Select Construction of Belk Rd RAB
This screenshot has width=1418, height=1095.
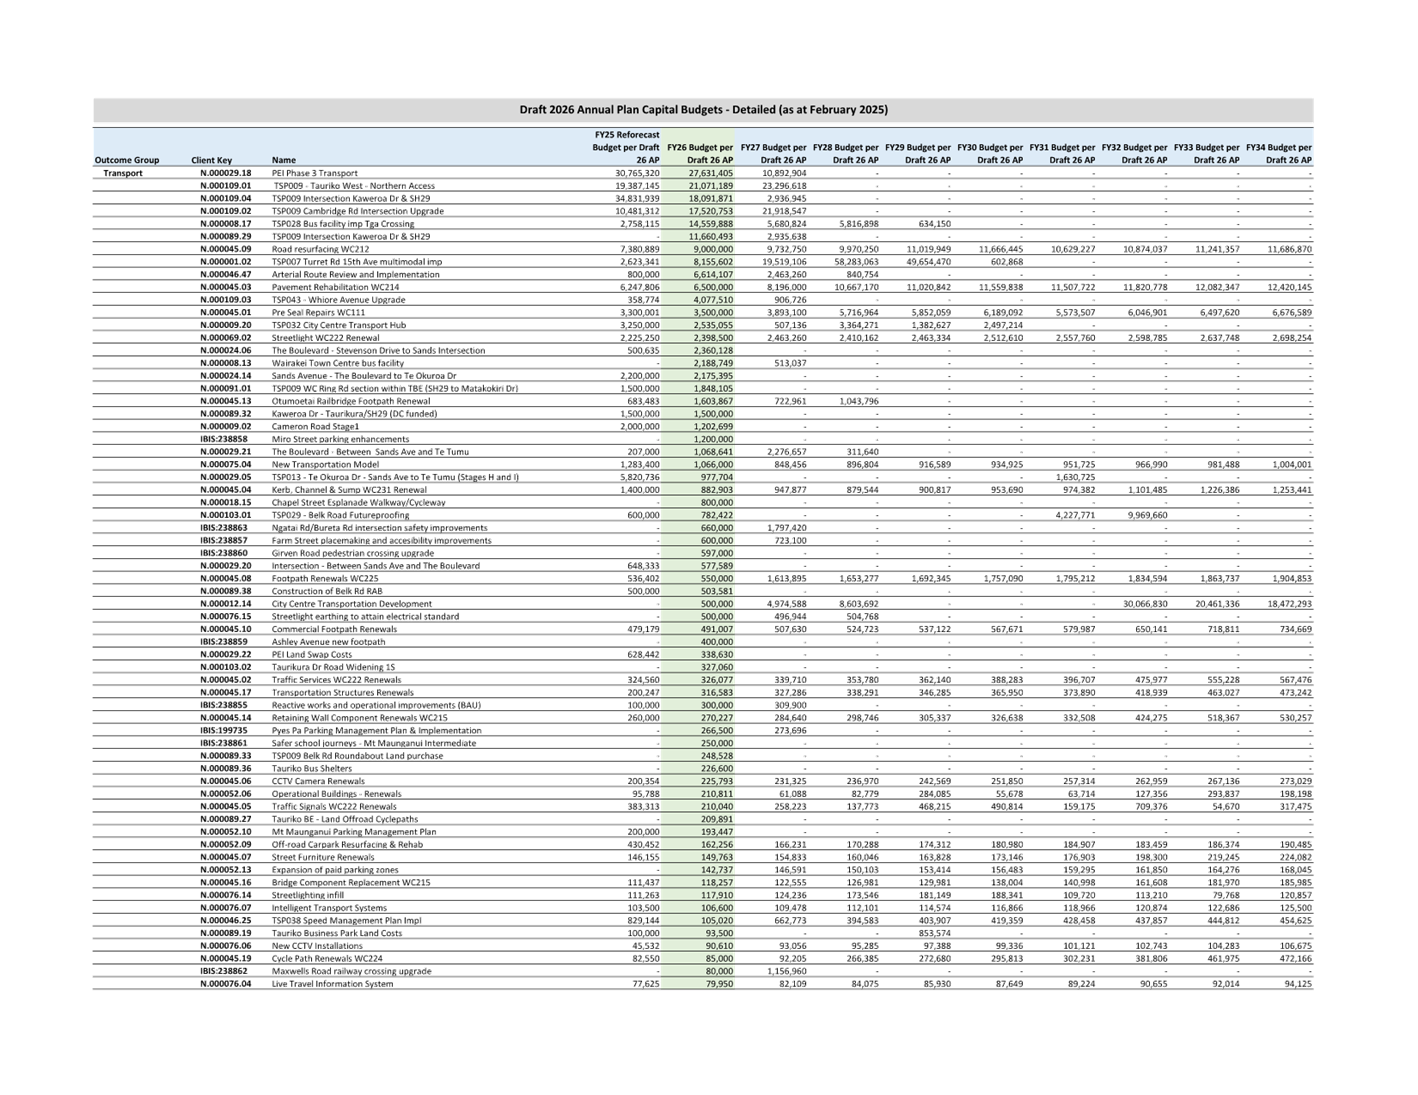click(x=327, y=591)
